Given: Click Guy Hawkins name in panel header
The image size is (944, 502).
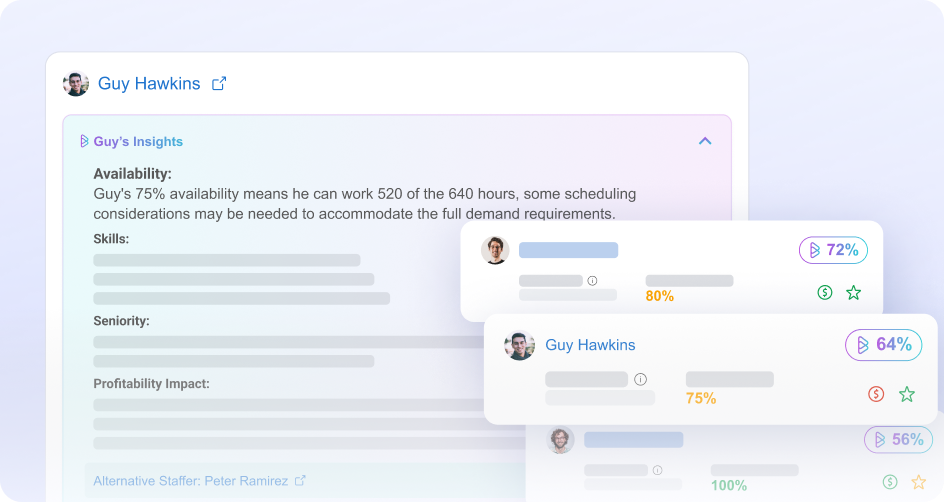Looking at the screenshot, I should click(149, 84).
